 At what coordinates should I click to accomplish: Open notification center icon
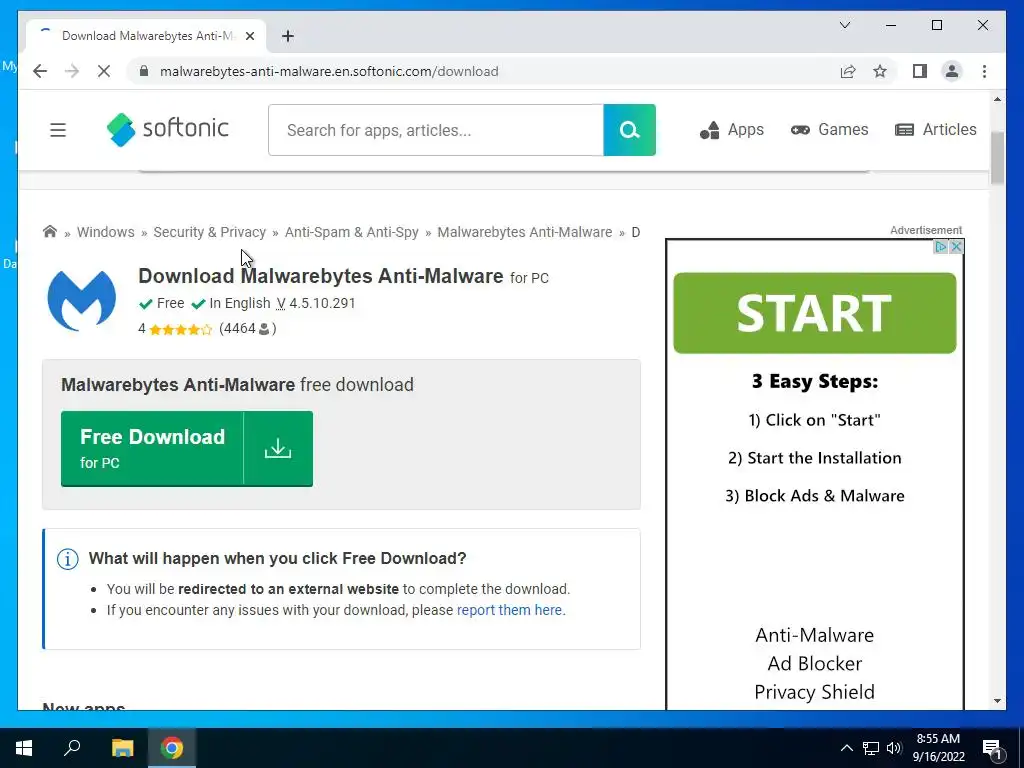(992, 748)
